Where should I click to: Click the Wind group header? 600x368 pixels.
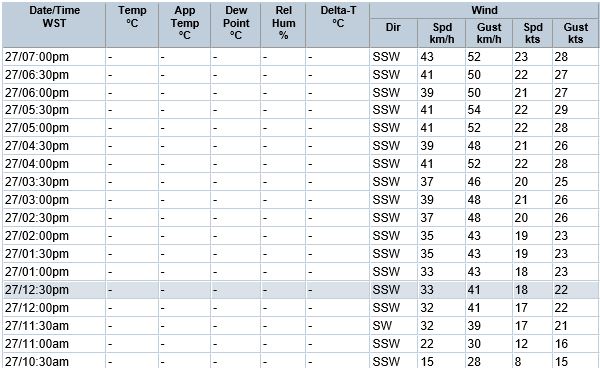click(484, 10)
